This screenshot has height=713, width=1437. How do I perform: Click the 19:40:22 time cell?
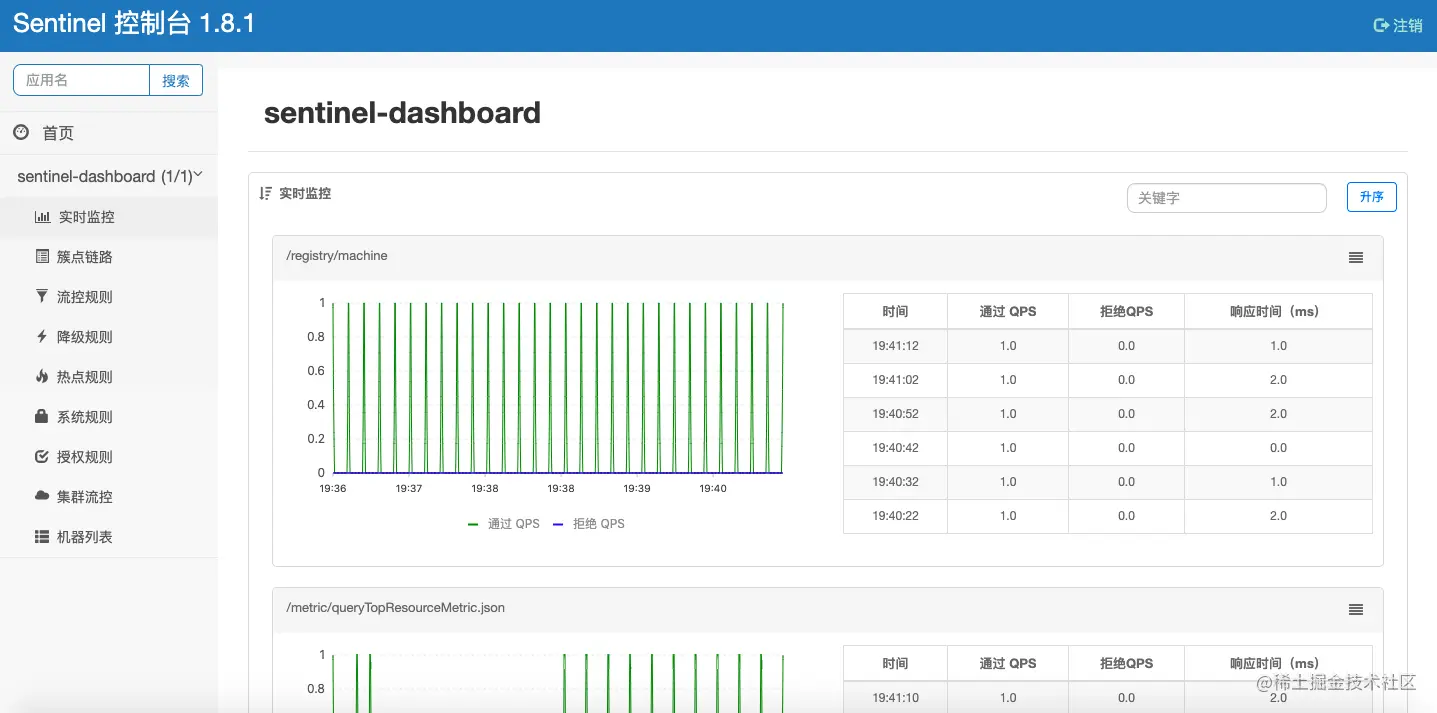[895, 516]
